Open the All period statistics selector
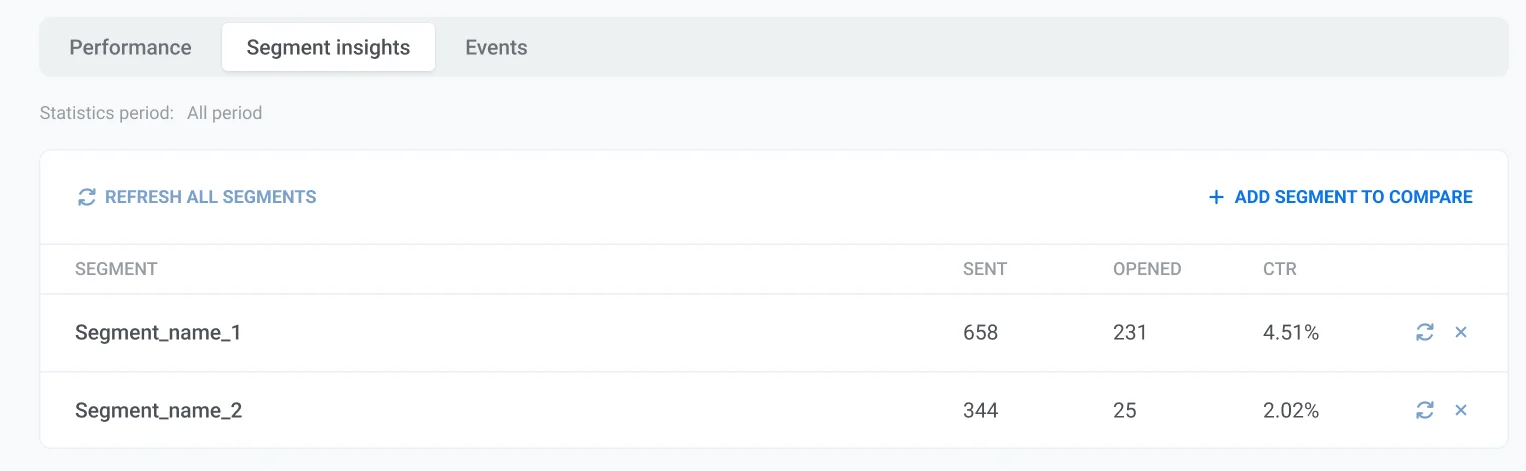The width and height of the screenshot is (1526, 471). tap(224, 113)
